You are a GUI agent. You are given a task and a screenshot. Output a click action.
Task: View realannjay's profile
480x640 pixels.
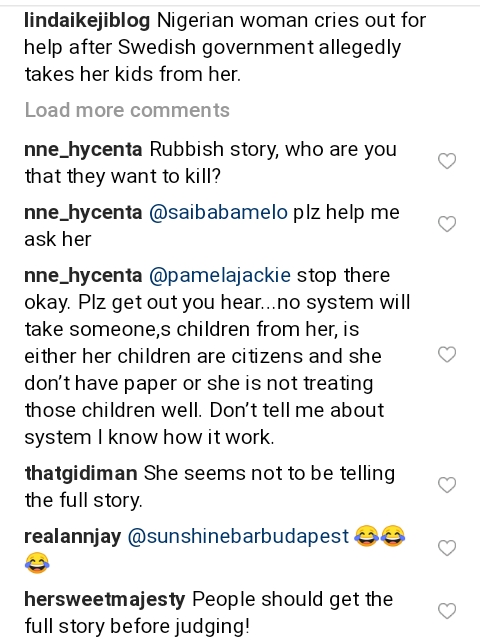pyautogui.click(x=73, y=536)
